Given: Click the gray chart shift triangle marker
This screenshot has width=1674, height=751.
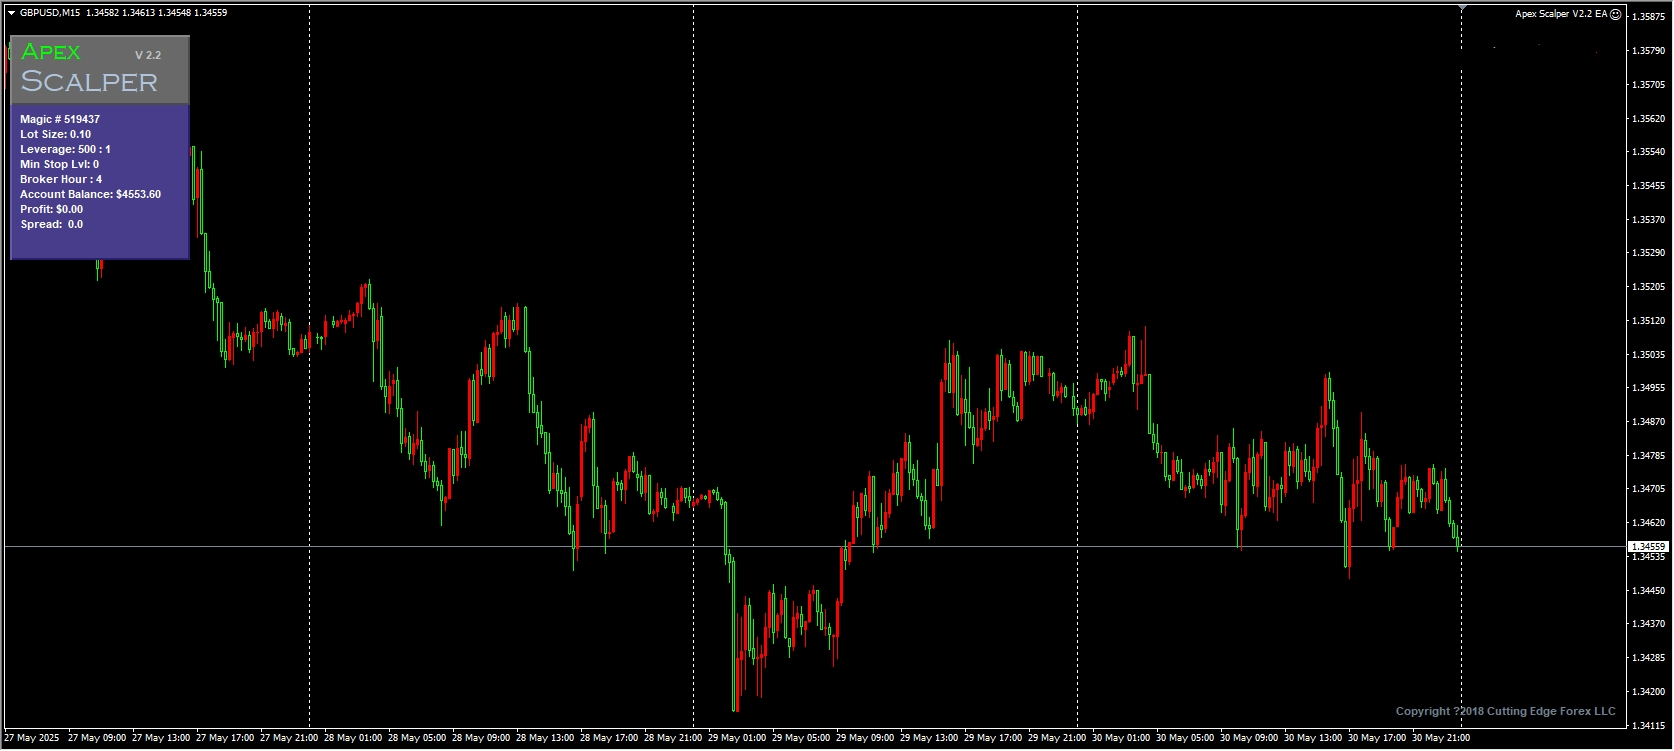Looking at the screenshot, I should click(1462, 8).
